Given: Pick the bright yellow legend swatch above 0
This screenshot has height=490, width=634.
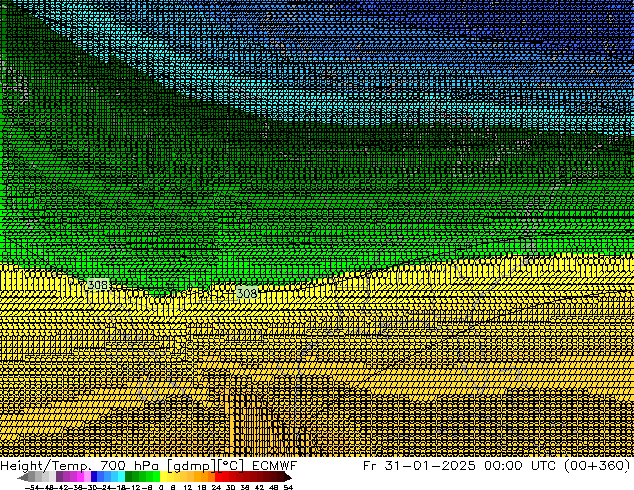Looking at the screenshot, I should click(x=163, y=477).
